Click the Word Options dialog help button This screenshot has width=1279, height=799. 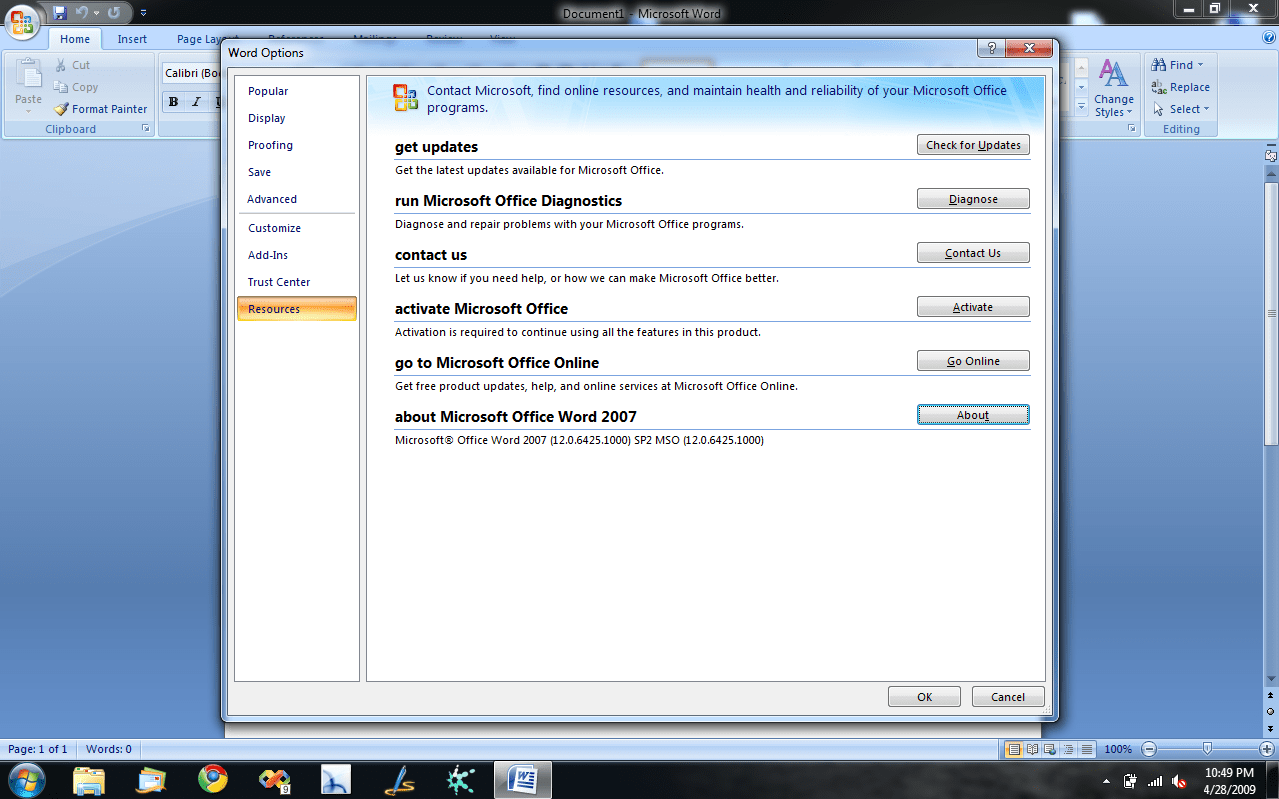point(990,49)
